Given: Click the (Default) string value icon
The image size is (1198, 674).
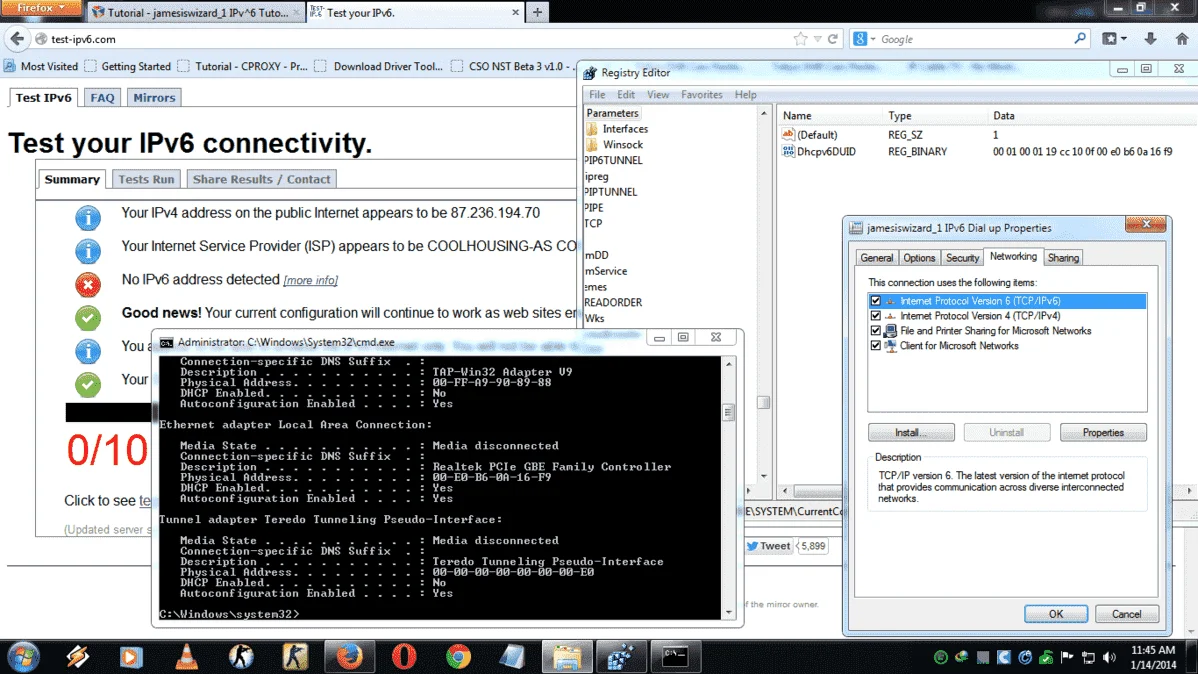Looking at the screenshot, I should click(788, 134).
